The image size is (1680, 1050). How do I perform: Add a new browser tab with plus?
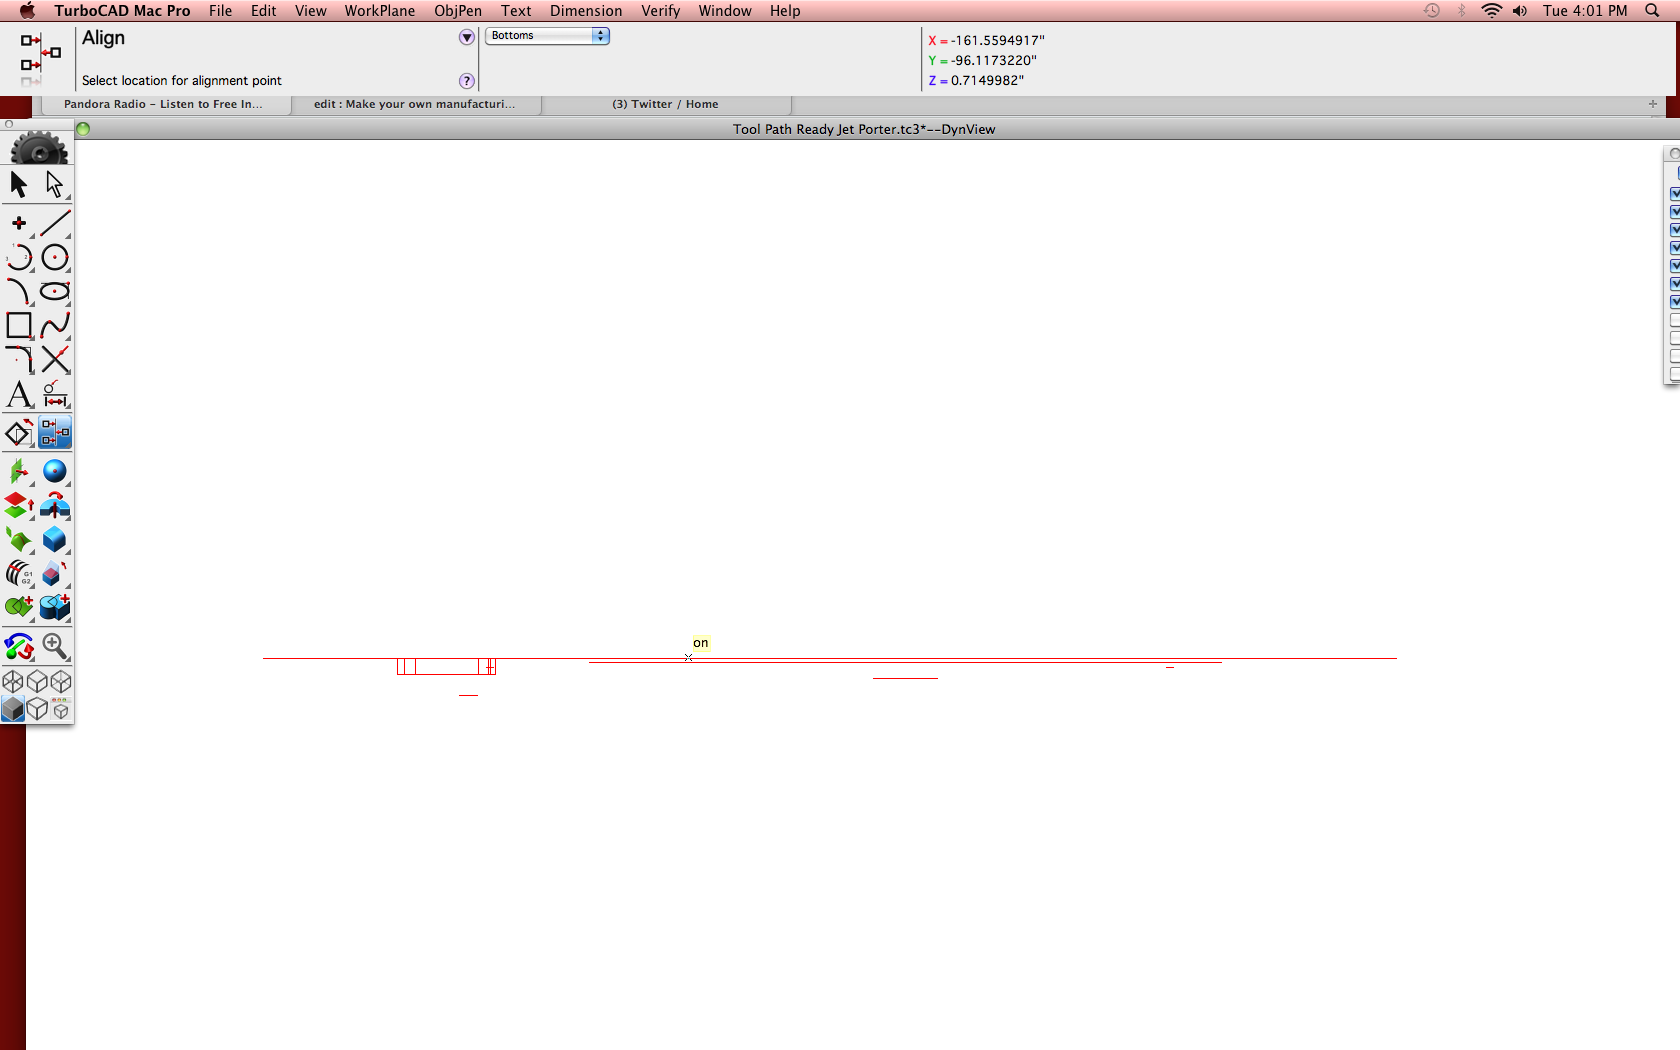coord(1653,104)
